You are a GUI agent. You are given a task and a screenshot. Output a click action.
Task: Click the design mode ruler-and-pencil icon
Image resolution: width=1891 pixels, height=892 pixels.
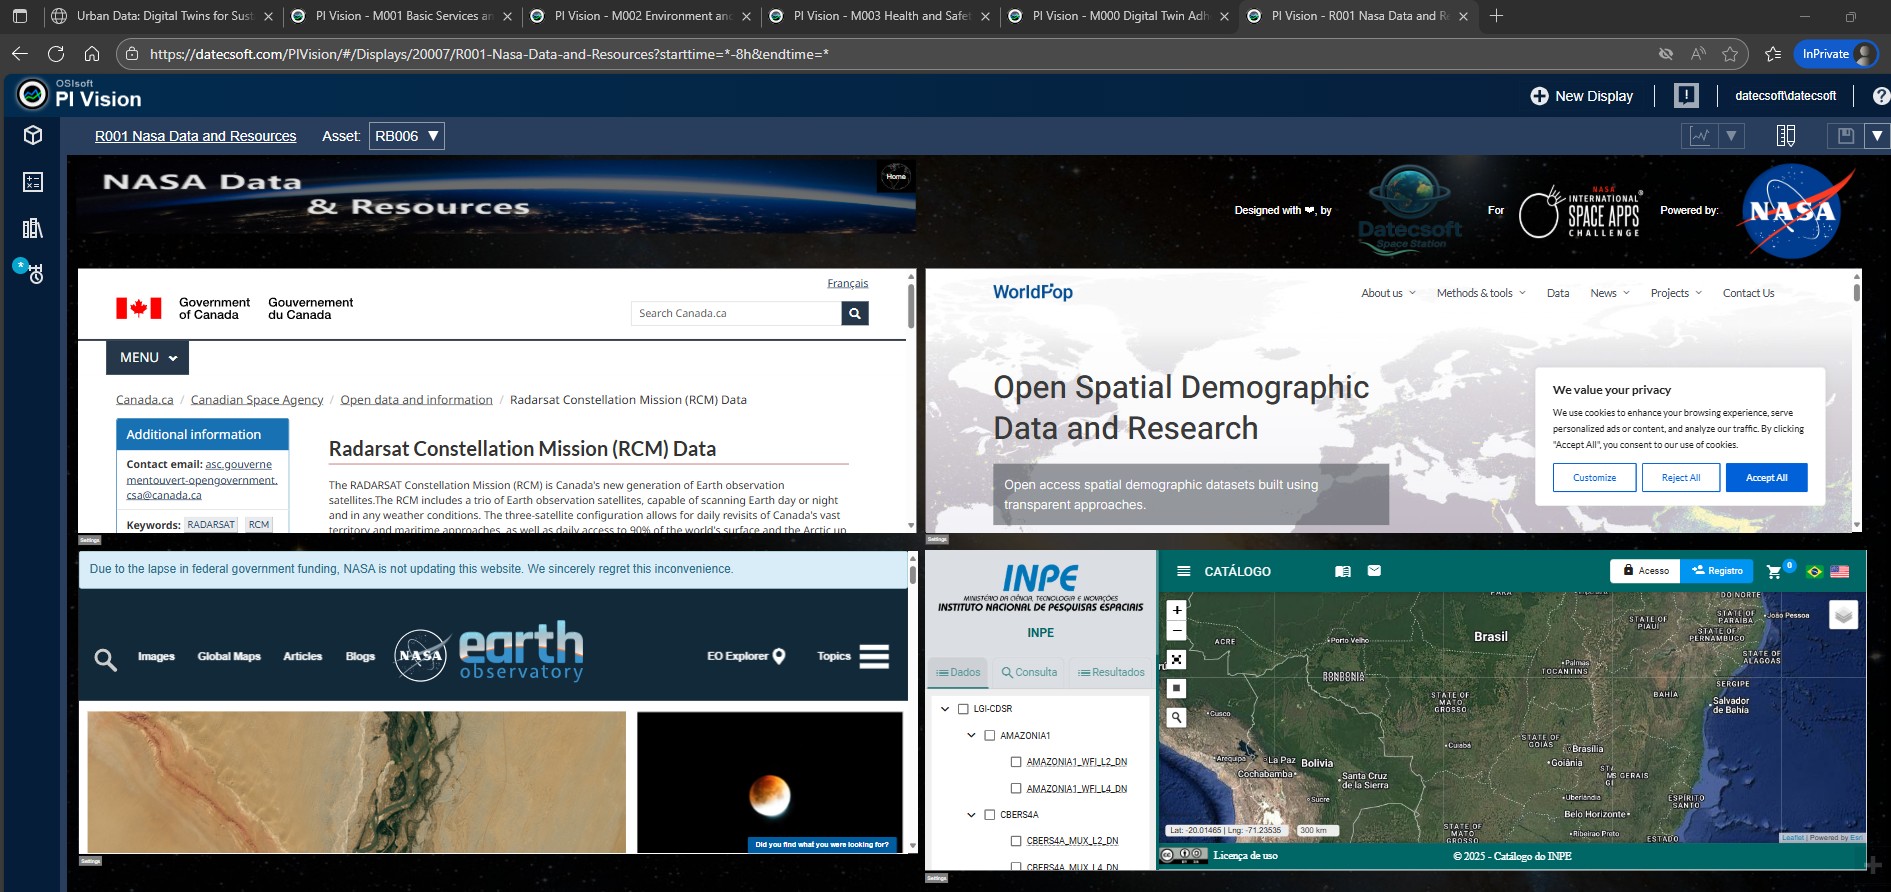pyautogui.click(x=1785, y=136)
